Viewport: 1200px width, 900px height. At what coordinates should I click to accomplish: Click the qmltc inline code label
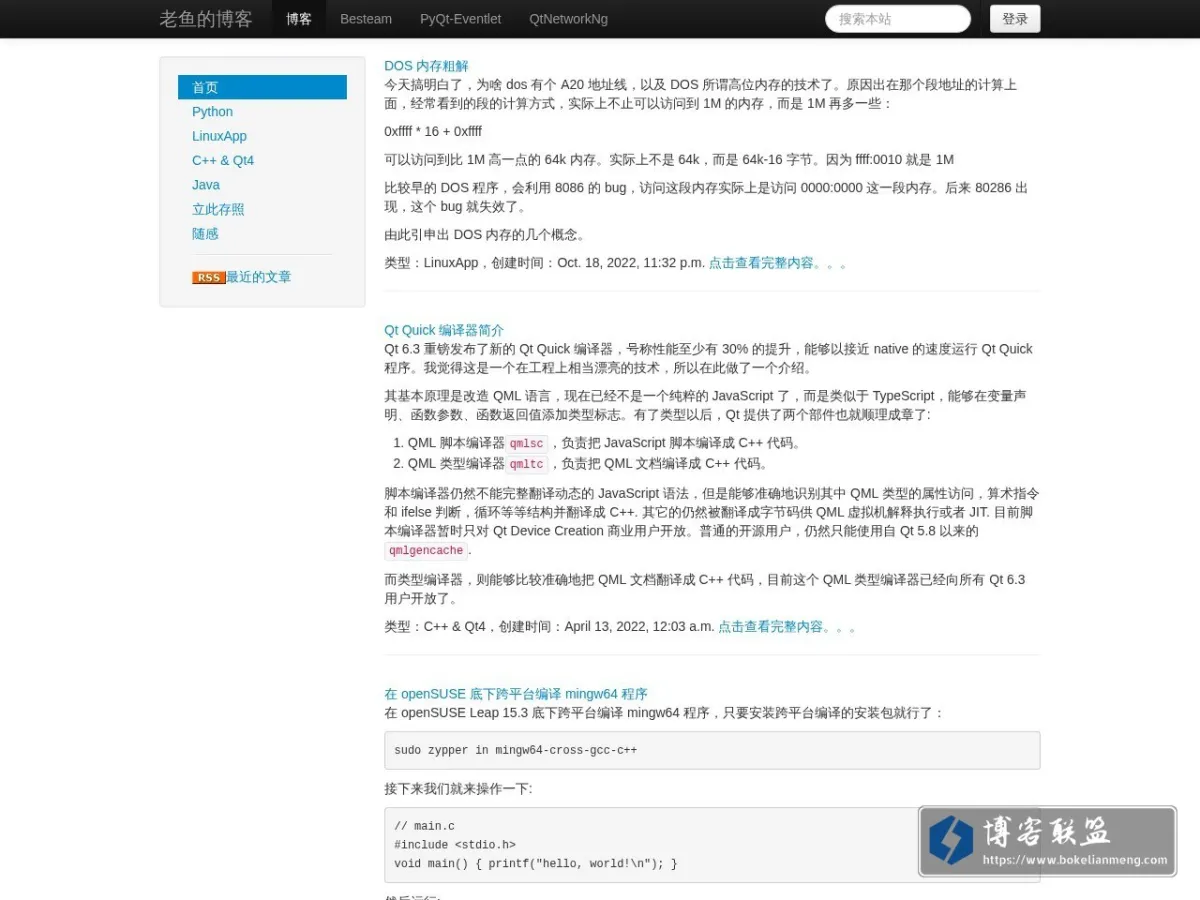[x=526, y=464]
